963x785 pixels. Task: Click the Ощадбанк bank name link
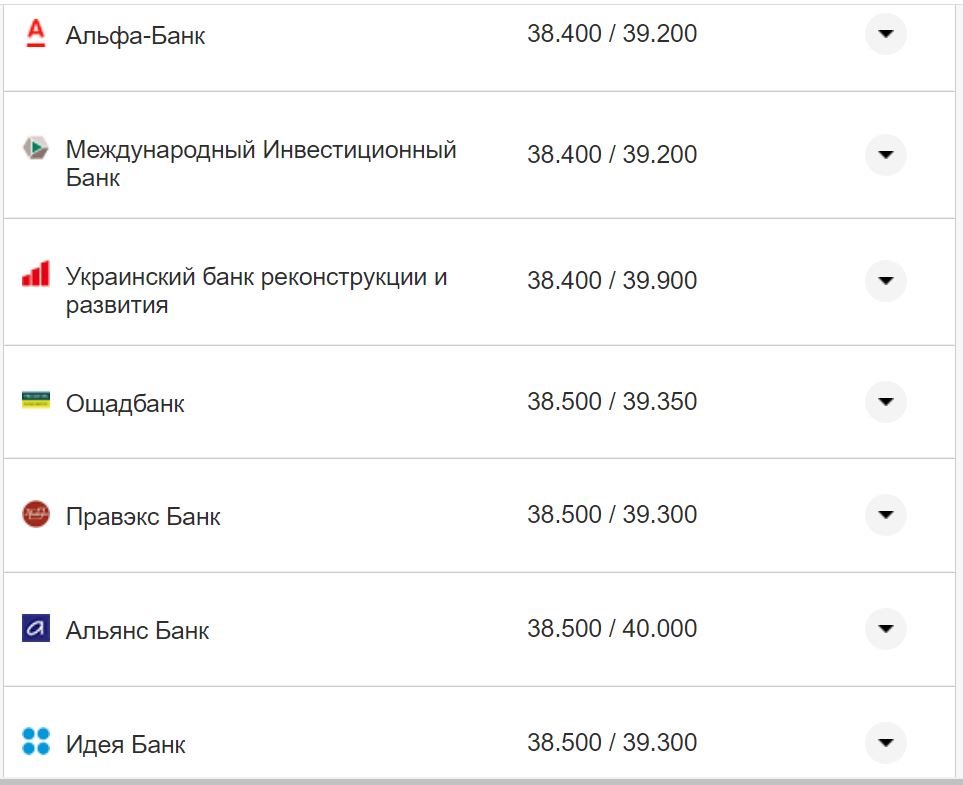123,401
